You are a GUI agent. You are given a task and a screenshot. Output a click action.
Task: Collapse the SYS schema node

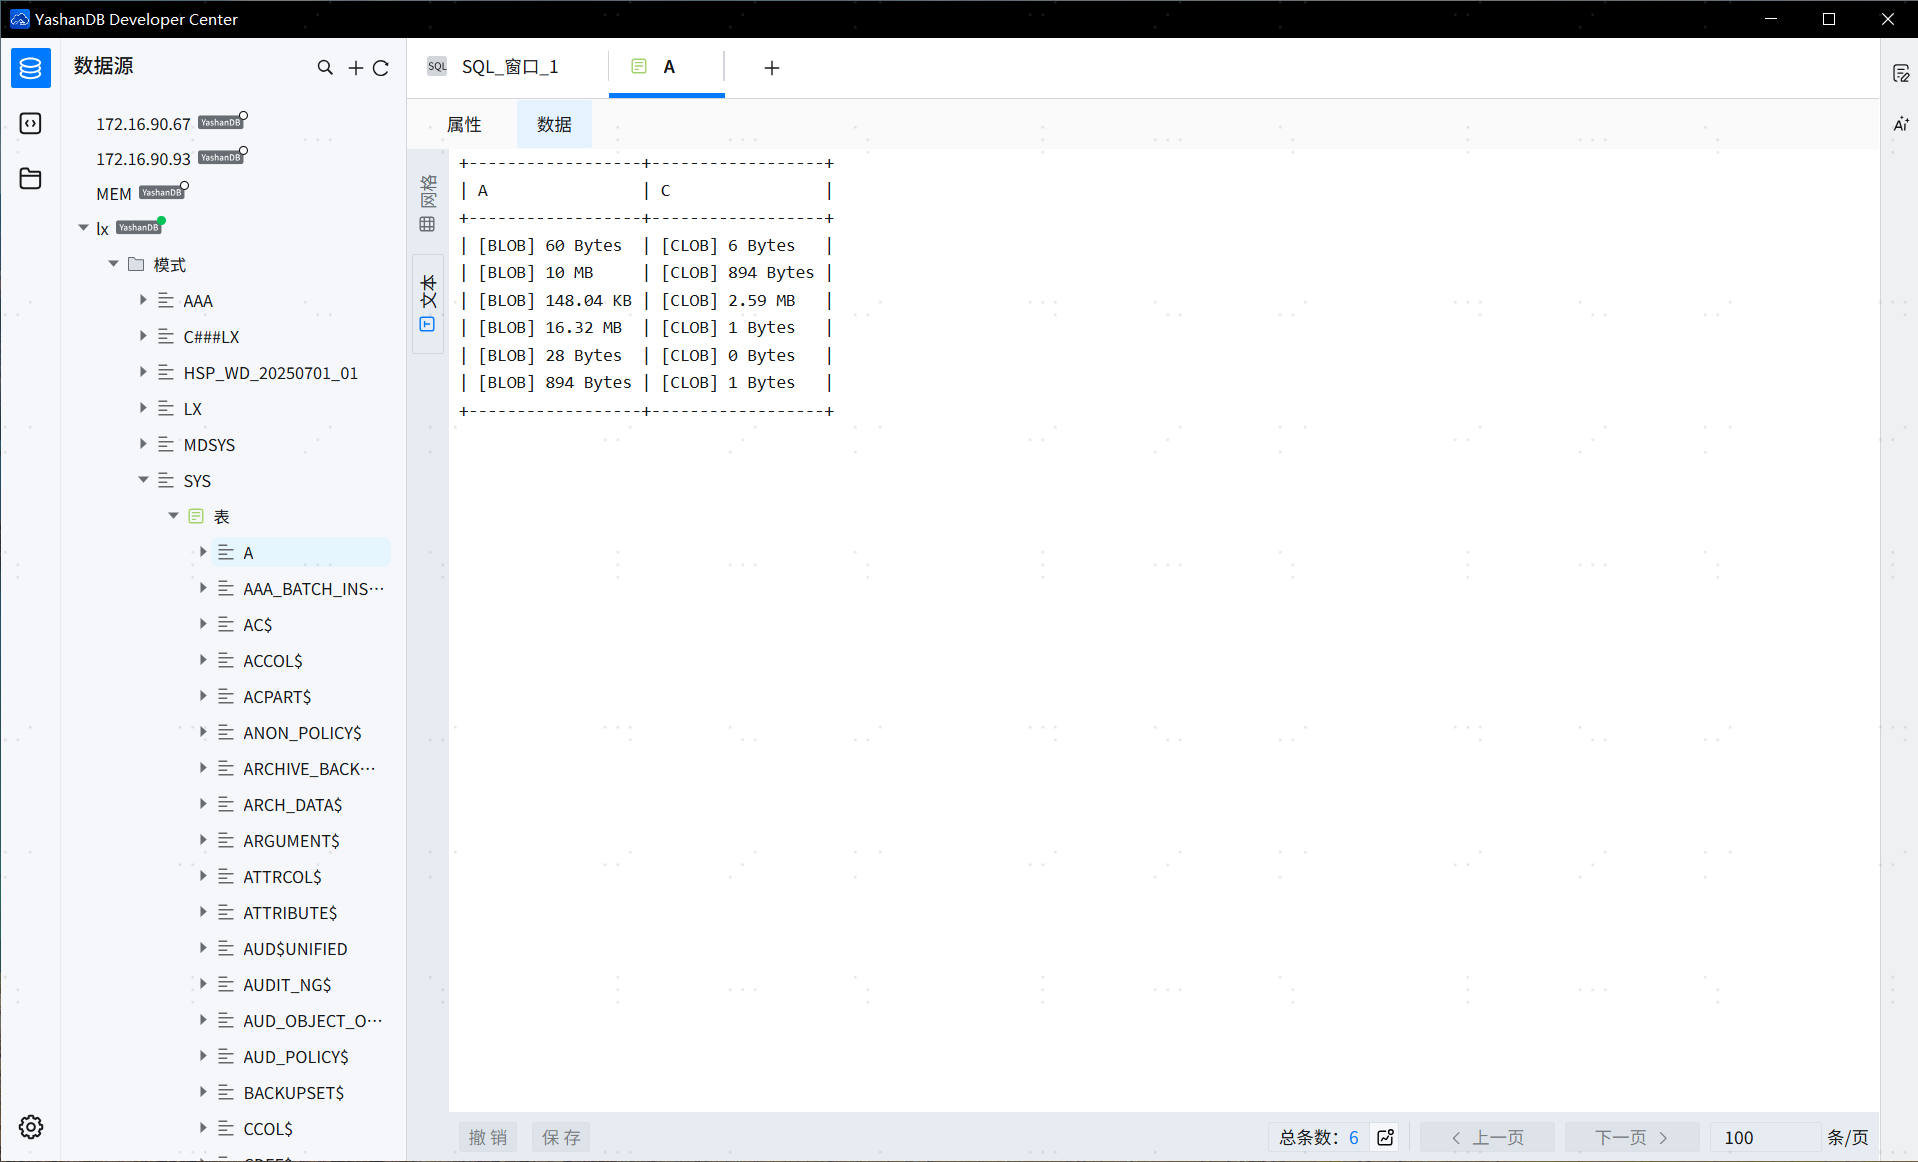tap(143, 480)
